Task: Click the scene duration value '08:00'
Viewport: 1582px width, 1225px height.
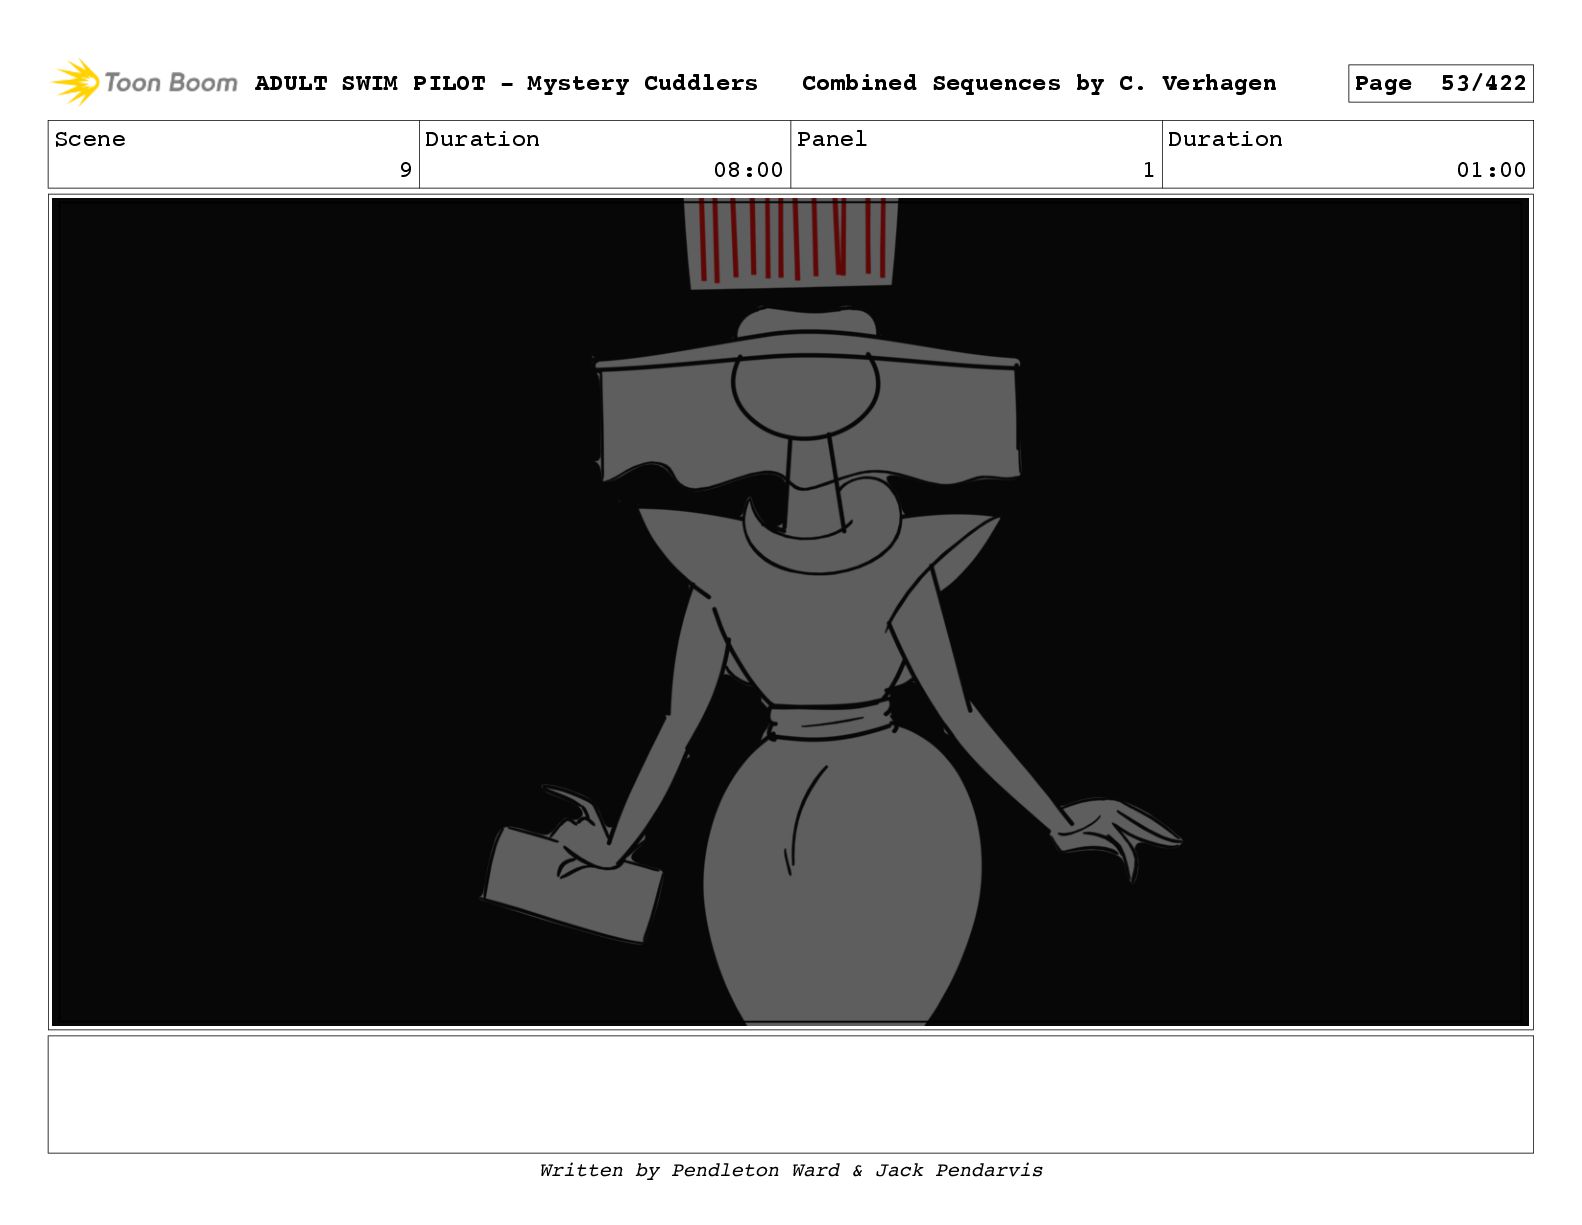Action: [748, 170]
